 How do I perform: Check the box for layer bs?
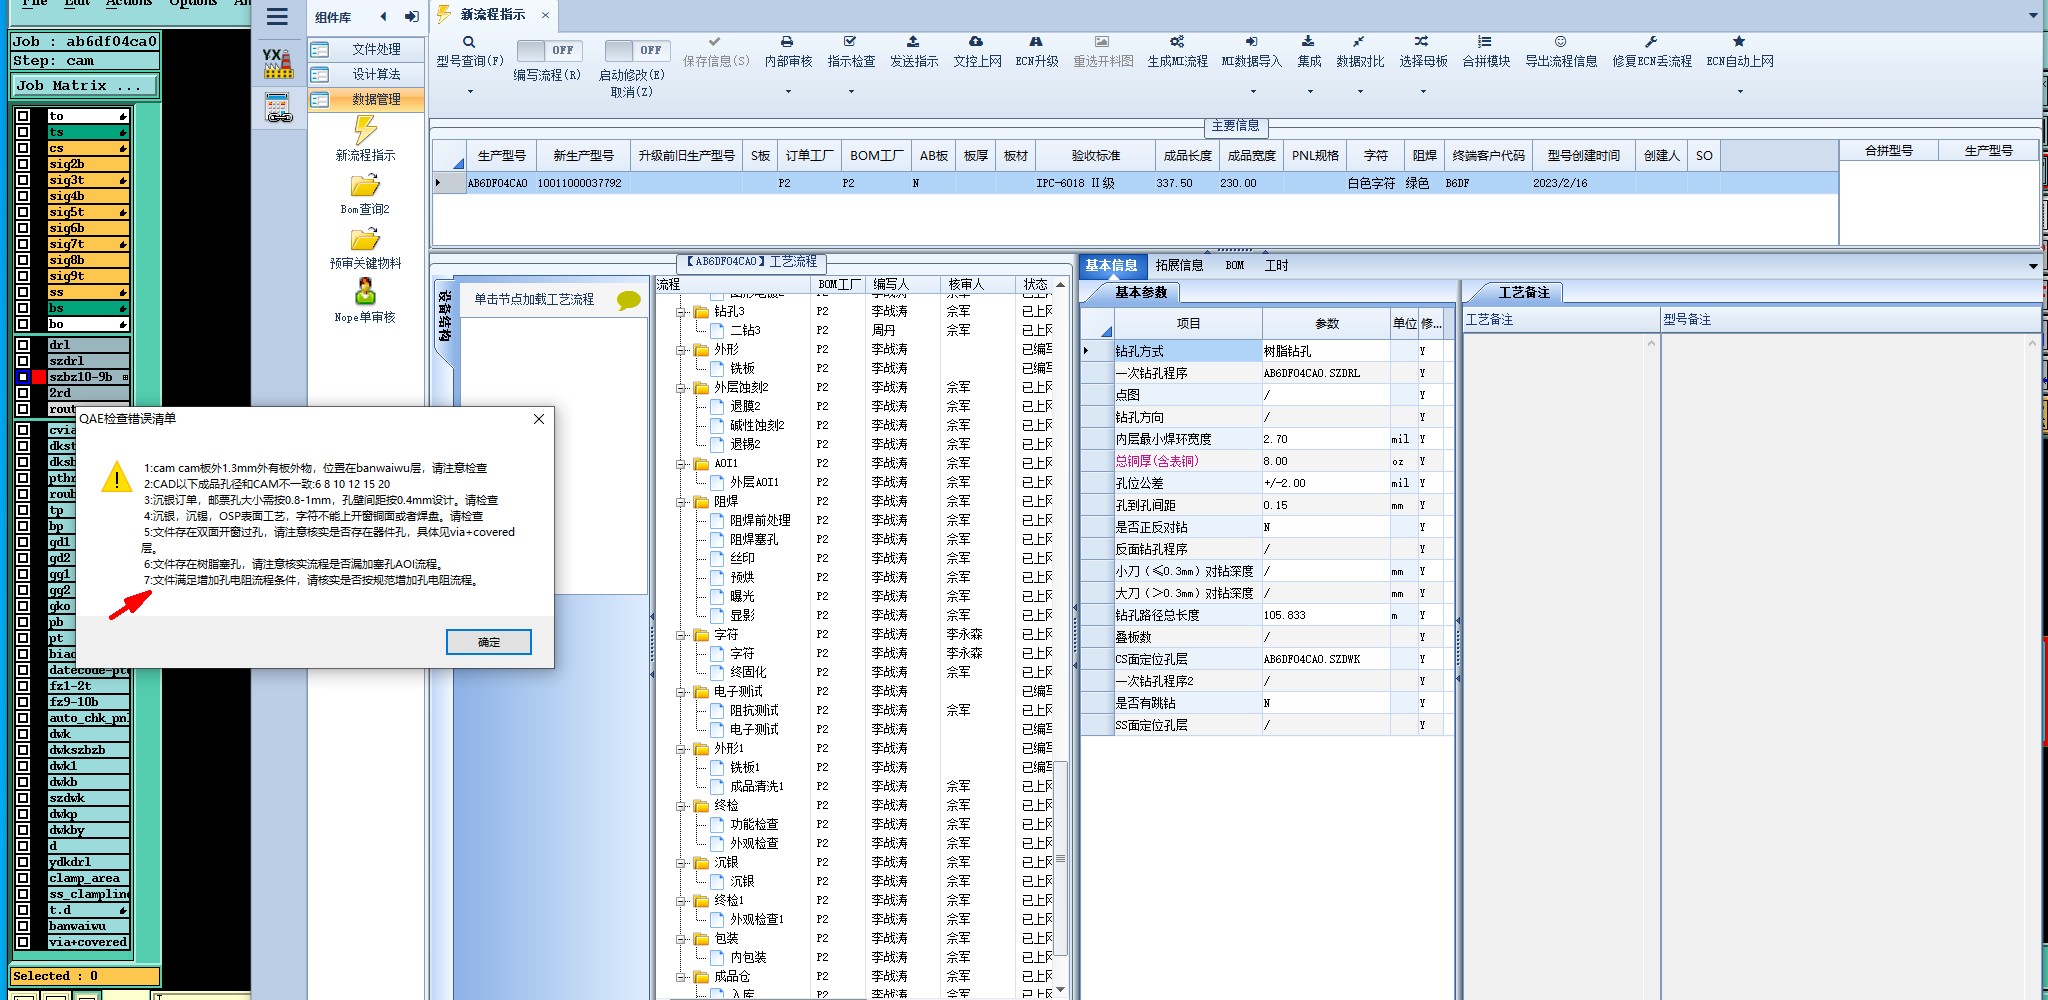coord(22,308)
